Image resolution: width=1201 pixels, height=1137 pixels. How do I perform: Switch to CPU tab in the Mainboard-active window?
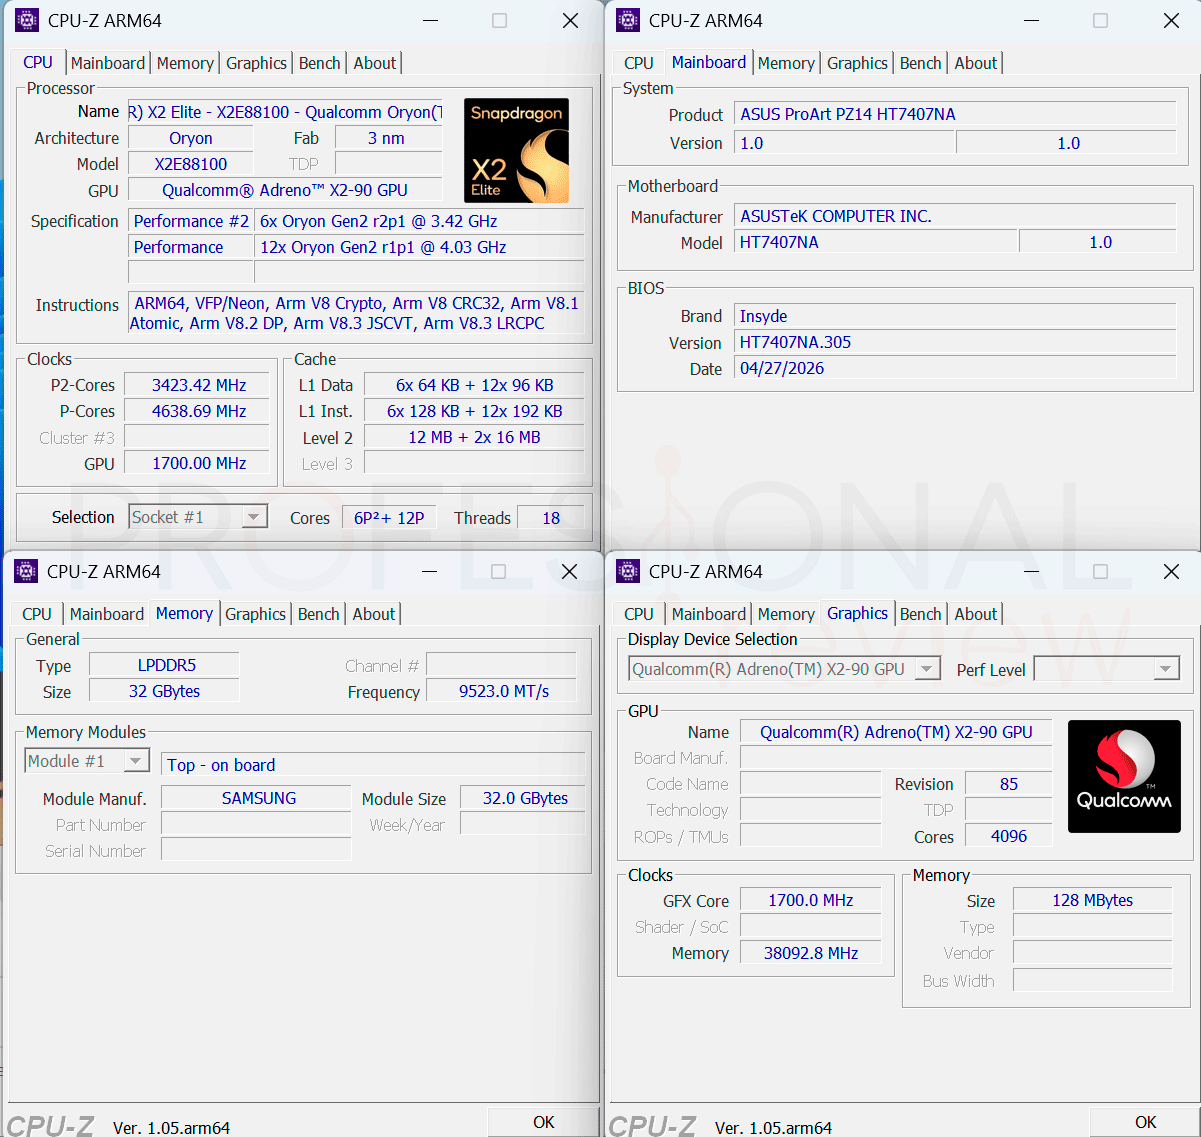pos(638,63)
